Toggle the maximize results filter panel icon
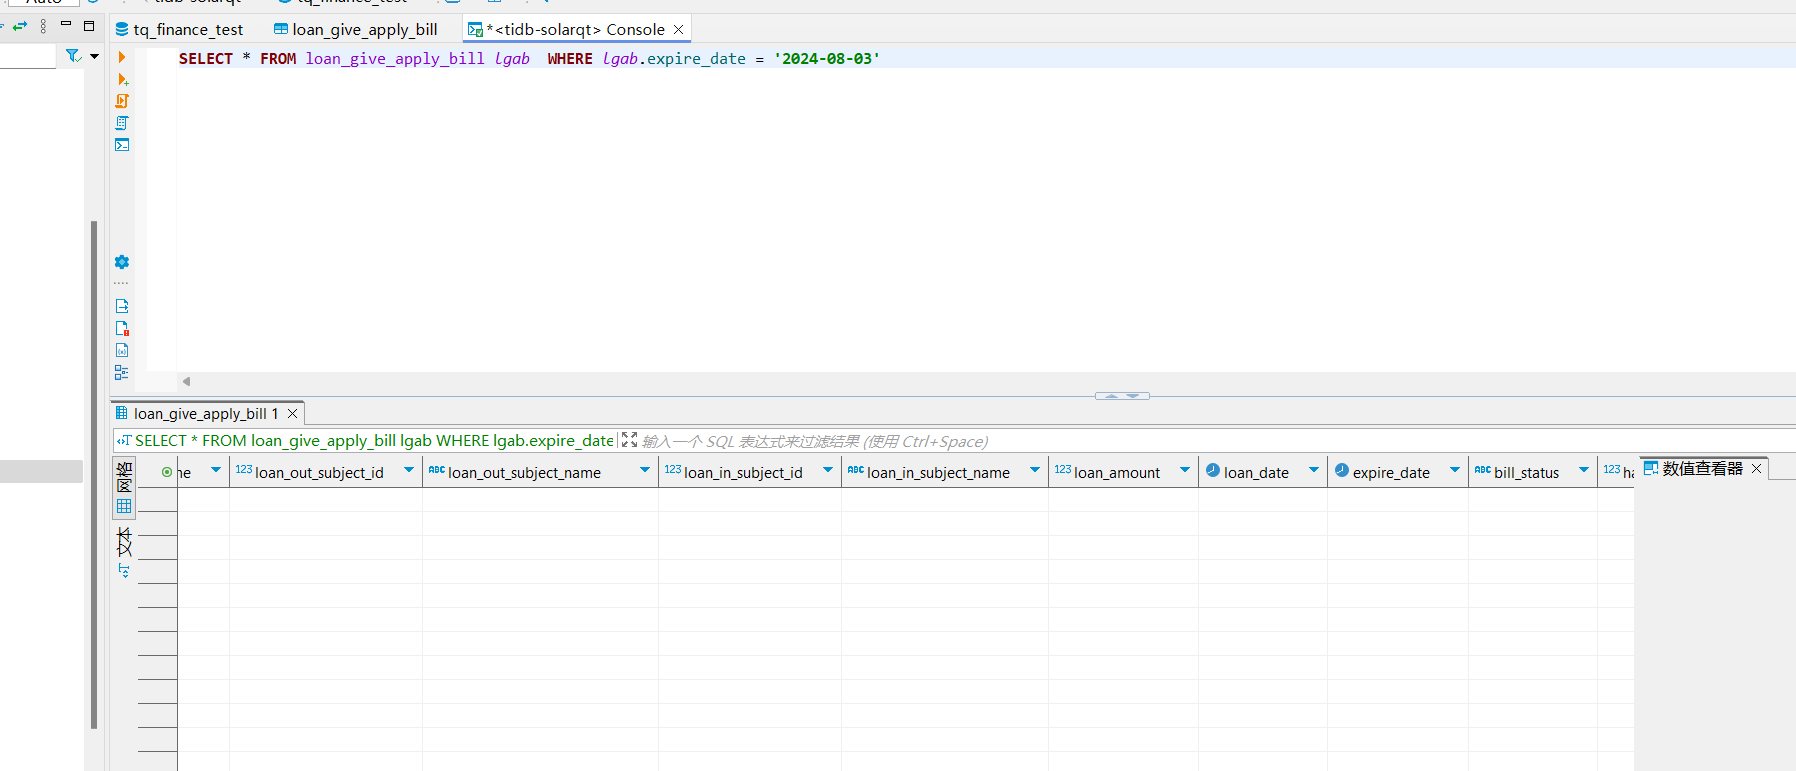This screenshot has width=1796, height=771. (x=629, y=440)
